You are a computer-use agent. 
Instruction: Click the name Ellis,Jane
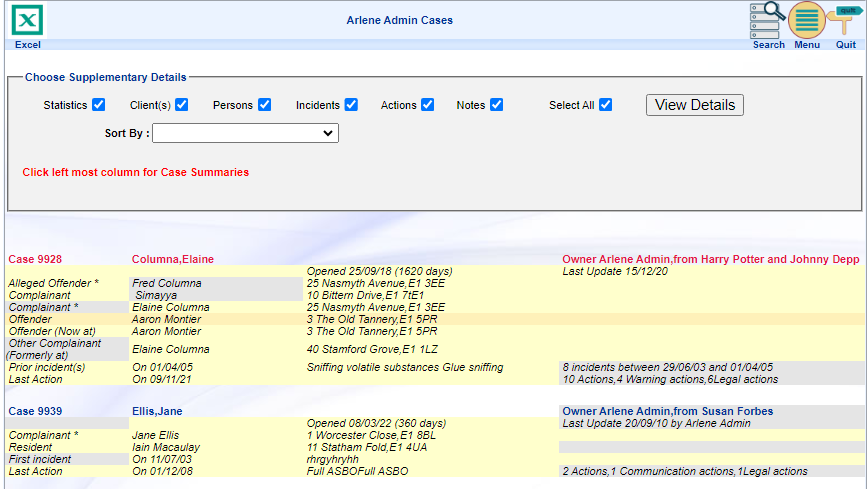click(x=157, y=411)
